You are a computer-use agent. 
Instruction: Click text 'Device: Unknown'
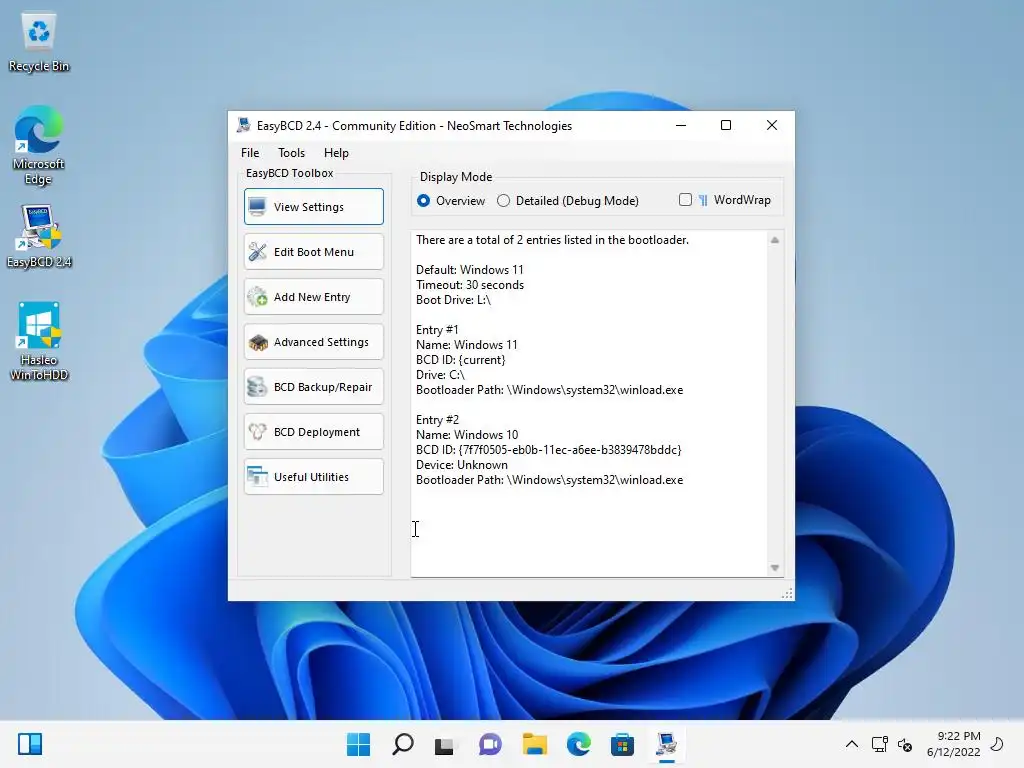[x=462, y=465]
